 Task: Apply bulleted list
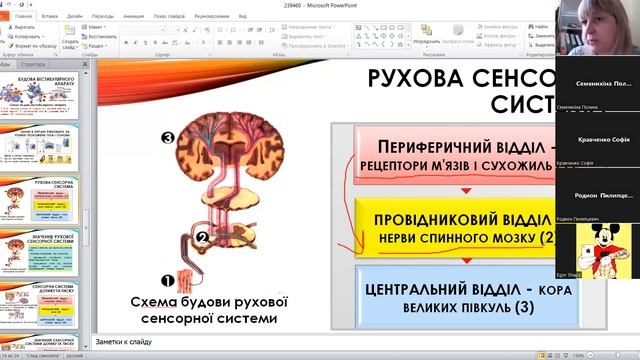pos(220,30)
